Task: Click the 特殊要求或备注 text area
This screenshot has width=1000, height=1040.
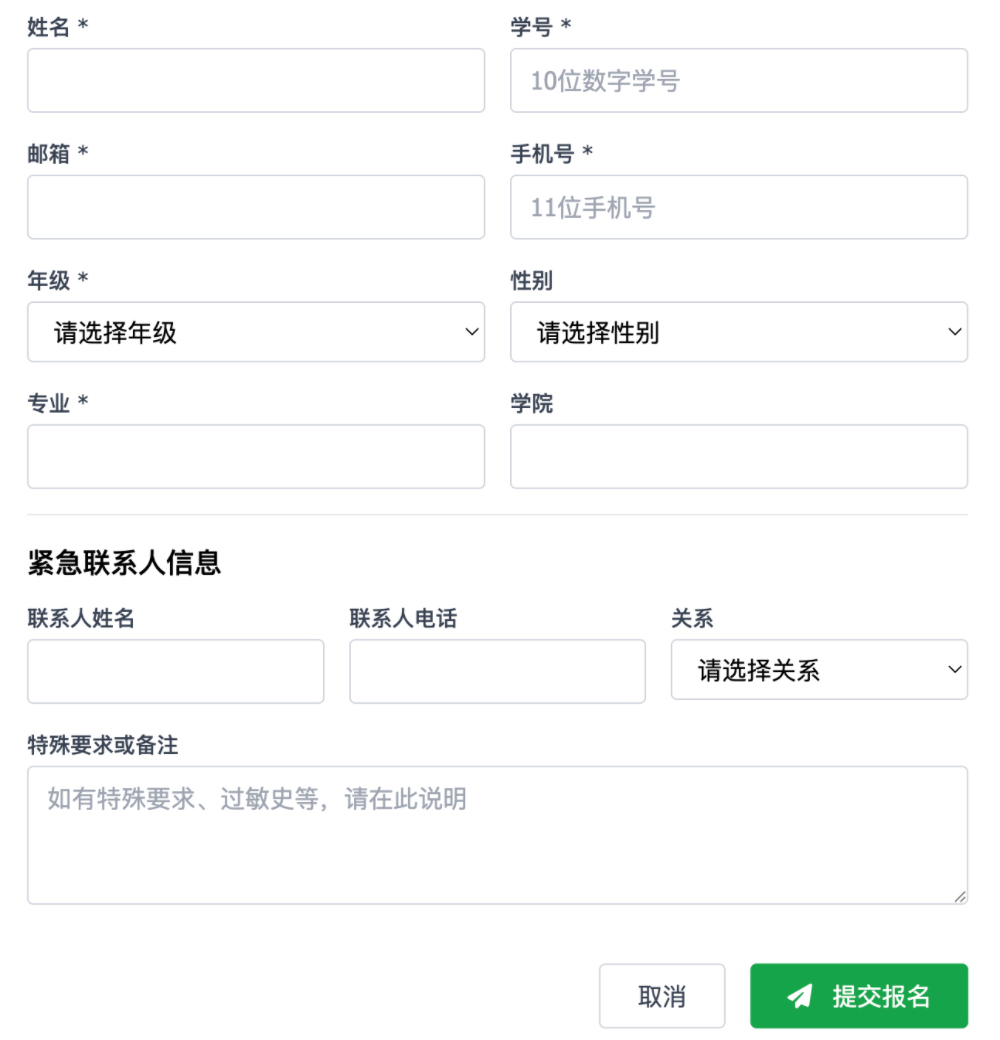Action: tap(497, 830)
